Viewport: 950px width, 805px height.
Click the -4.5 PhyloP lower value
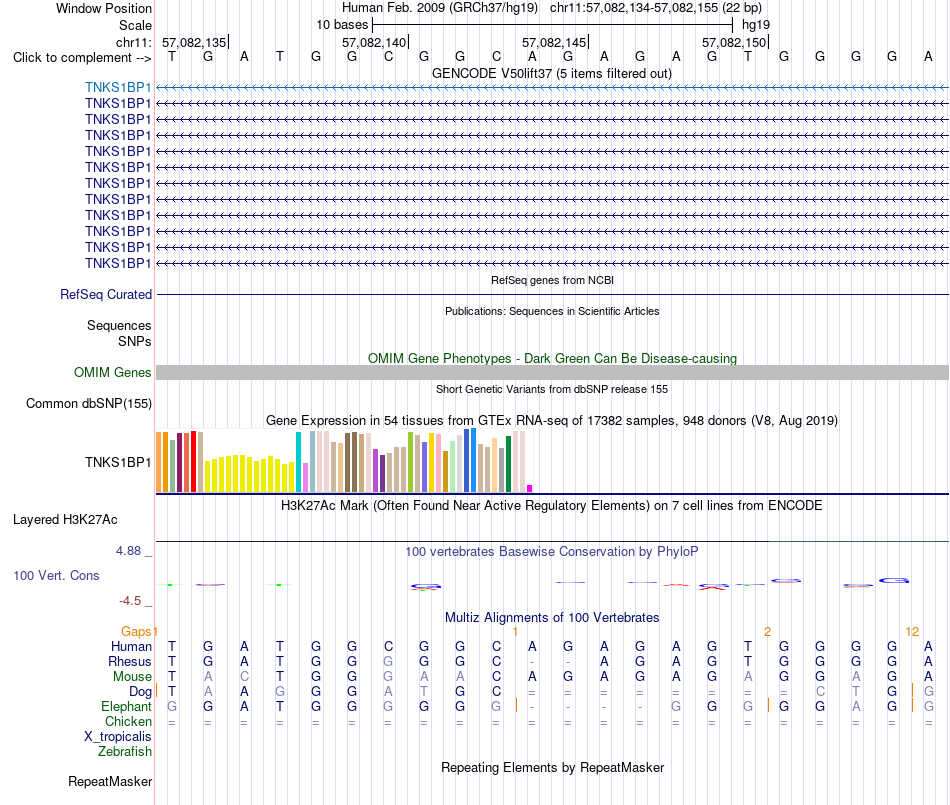pyautogui.click(x=130, y=601)
